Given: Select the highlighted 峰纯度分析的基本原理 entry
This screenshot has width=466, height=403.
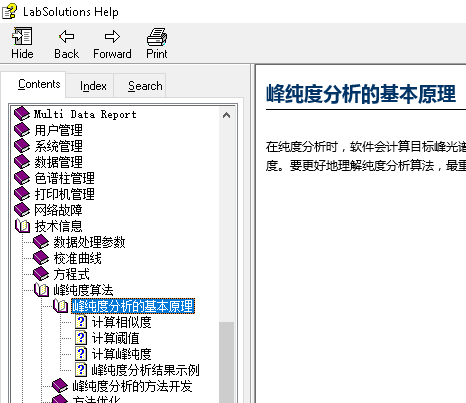Looking at the screenshot, I should pos(133,306).
